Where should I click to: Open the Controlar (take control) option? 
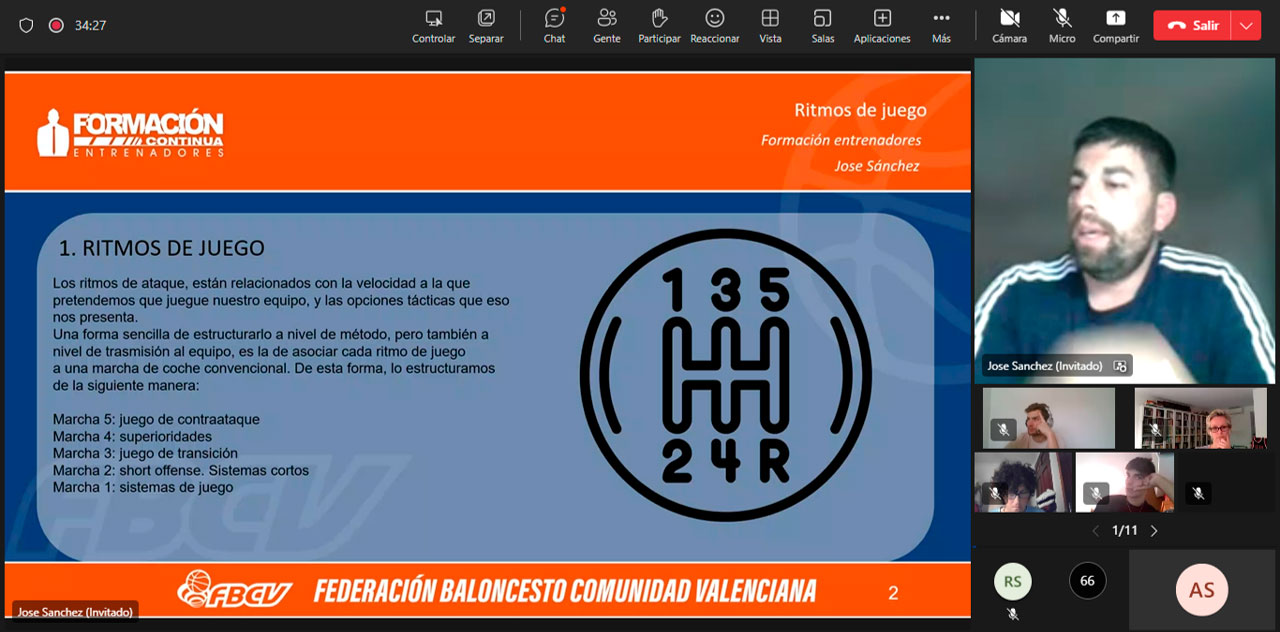tap(433, 26)
